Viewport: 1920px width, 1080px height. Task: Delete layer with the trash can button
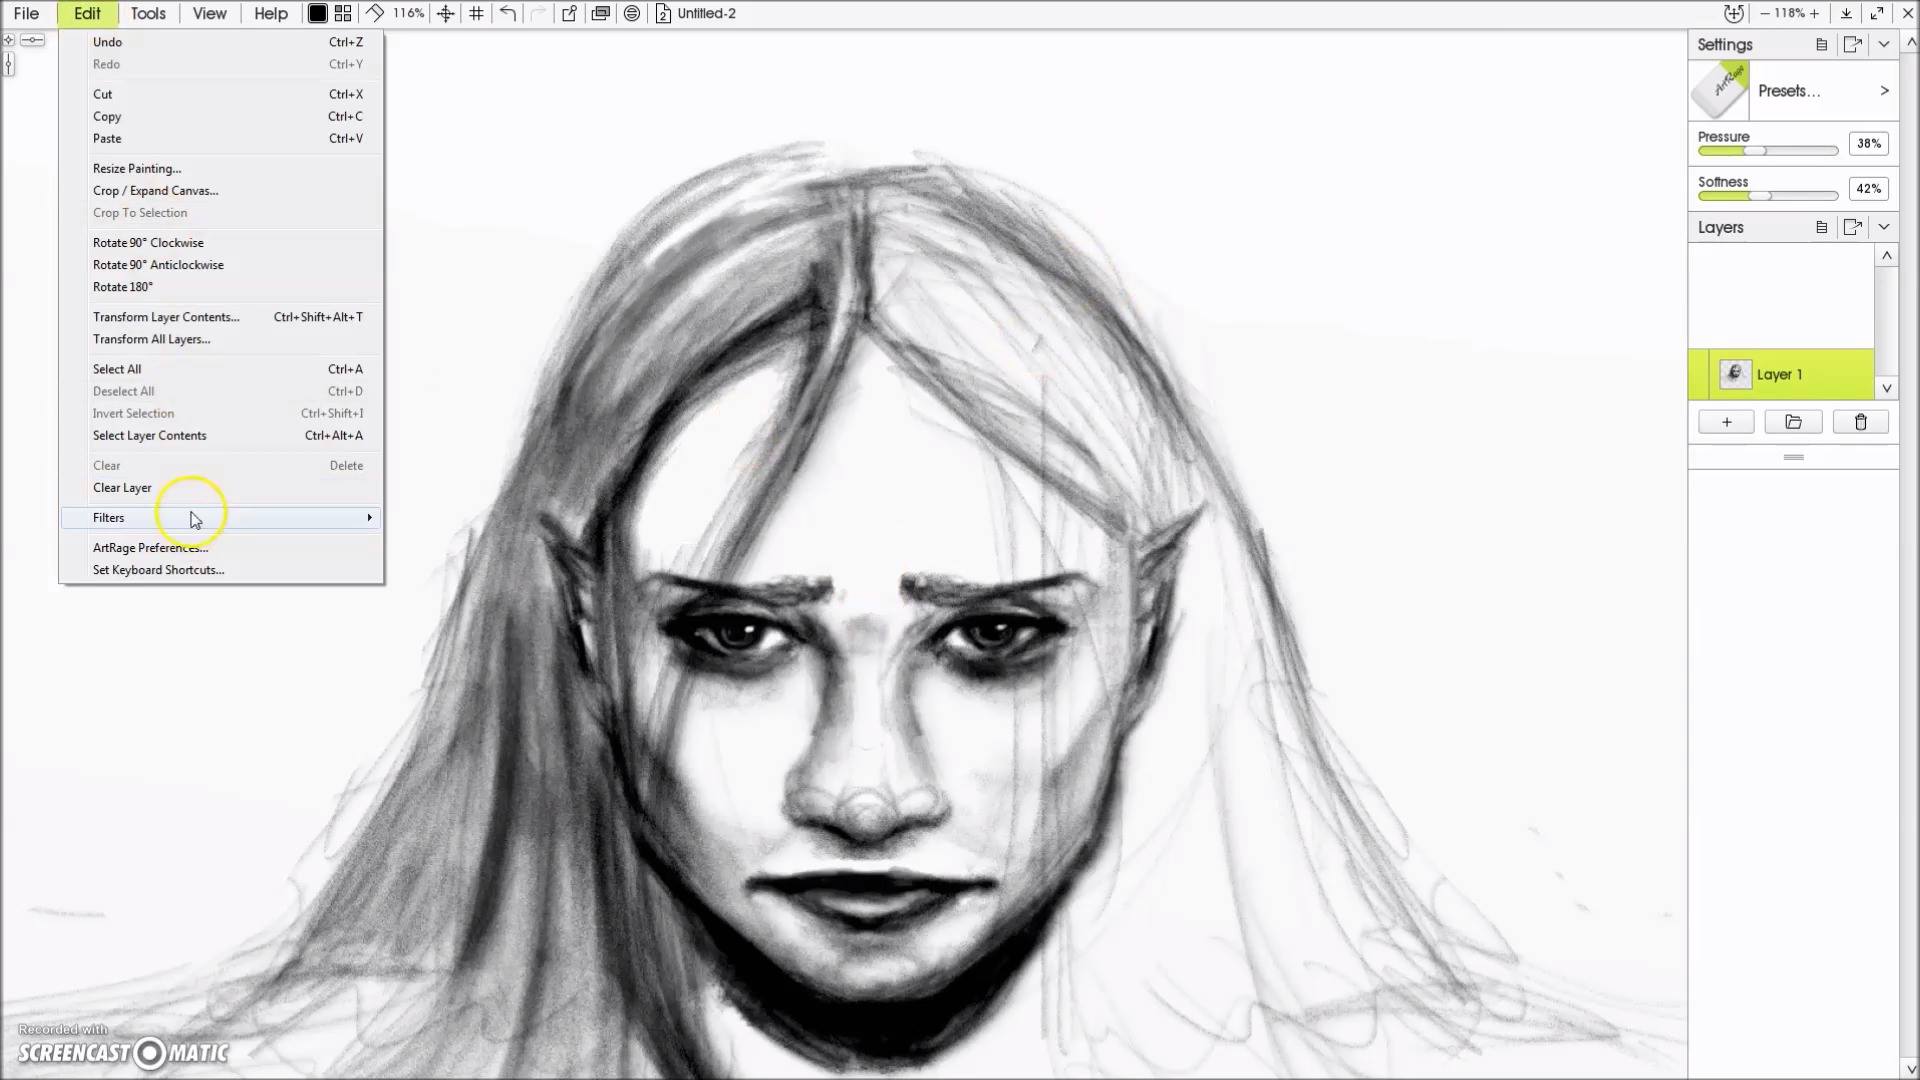1860,422
